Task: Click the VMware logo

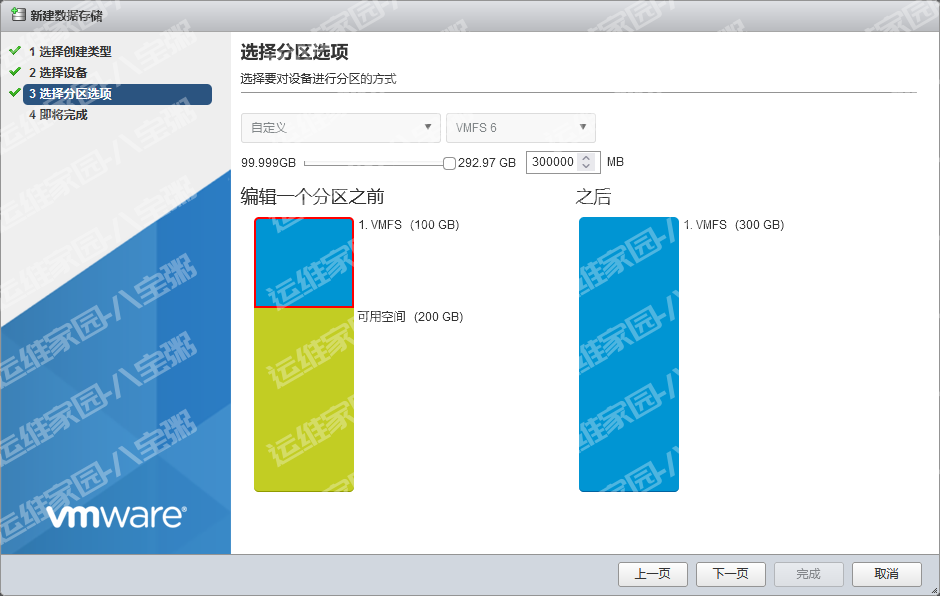Action: tap(116, 516)
